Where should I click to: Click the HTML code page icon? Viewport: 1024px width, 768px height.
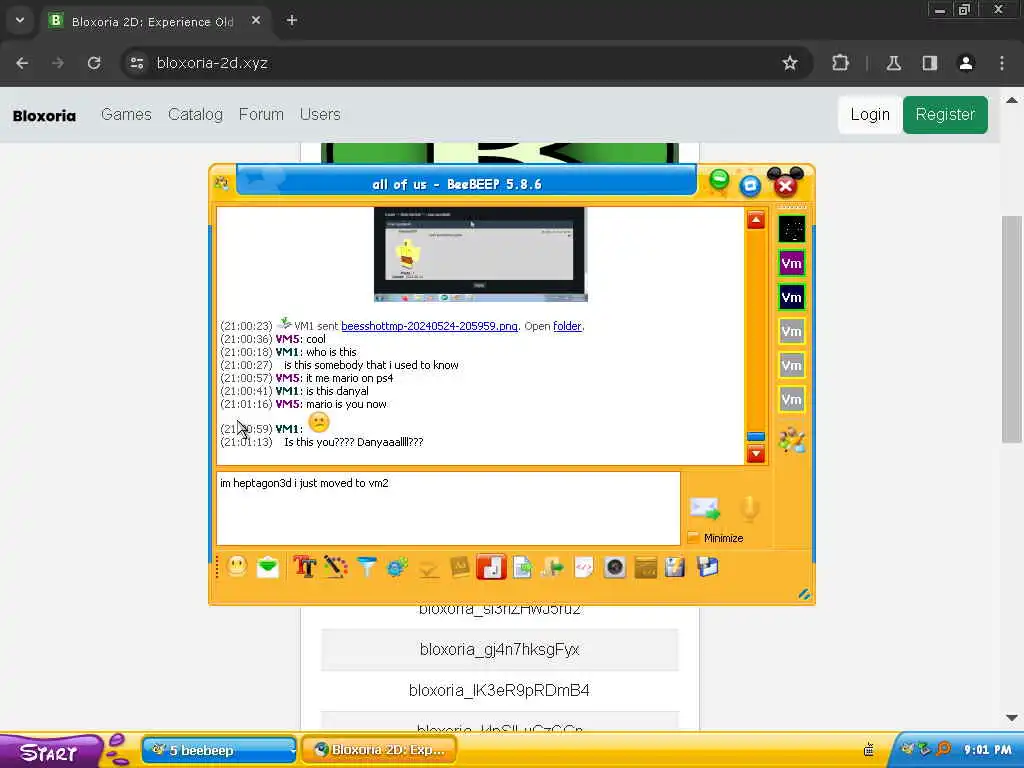pos(584,566)
